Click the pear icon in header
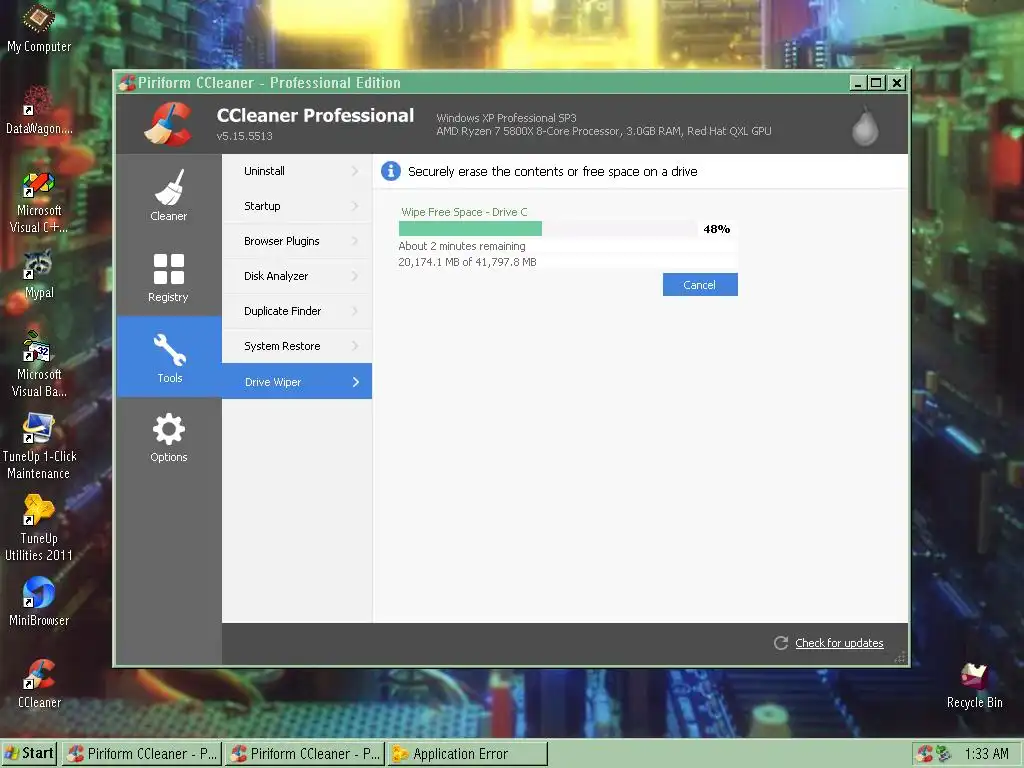 (865, 125)
